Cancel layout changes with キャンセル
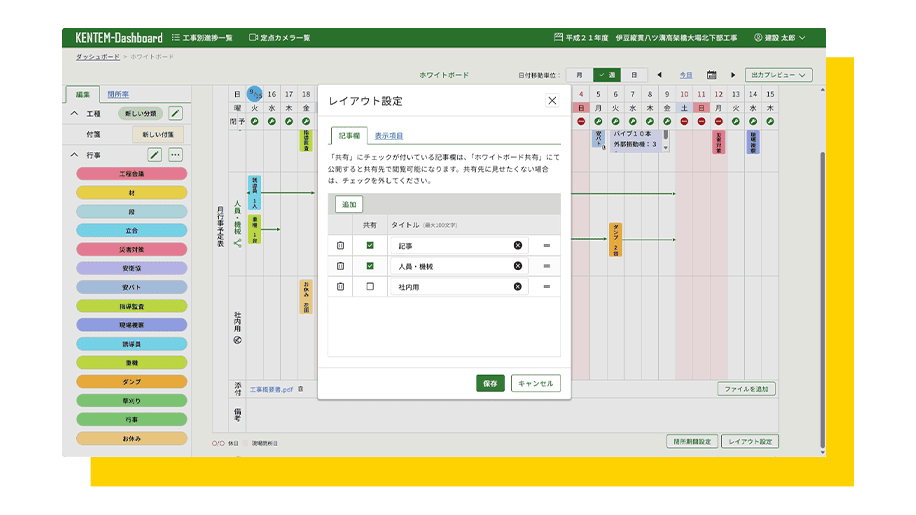The width and height of the screenshot is (916, 515). point(536,384)
